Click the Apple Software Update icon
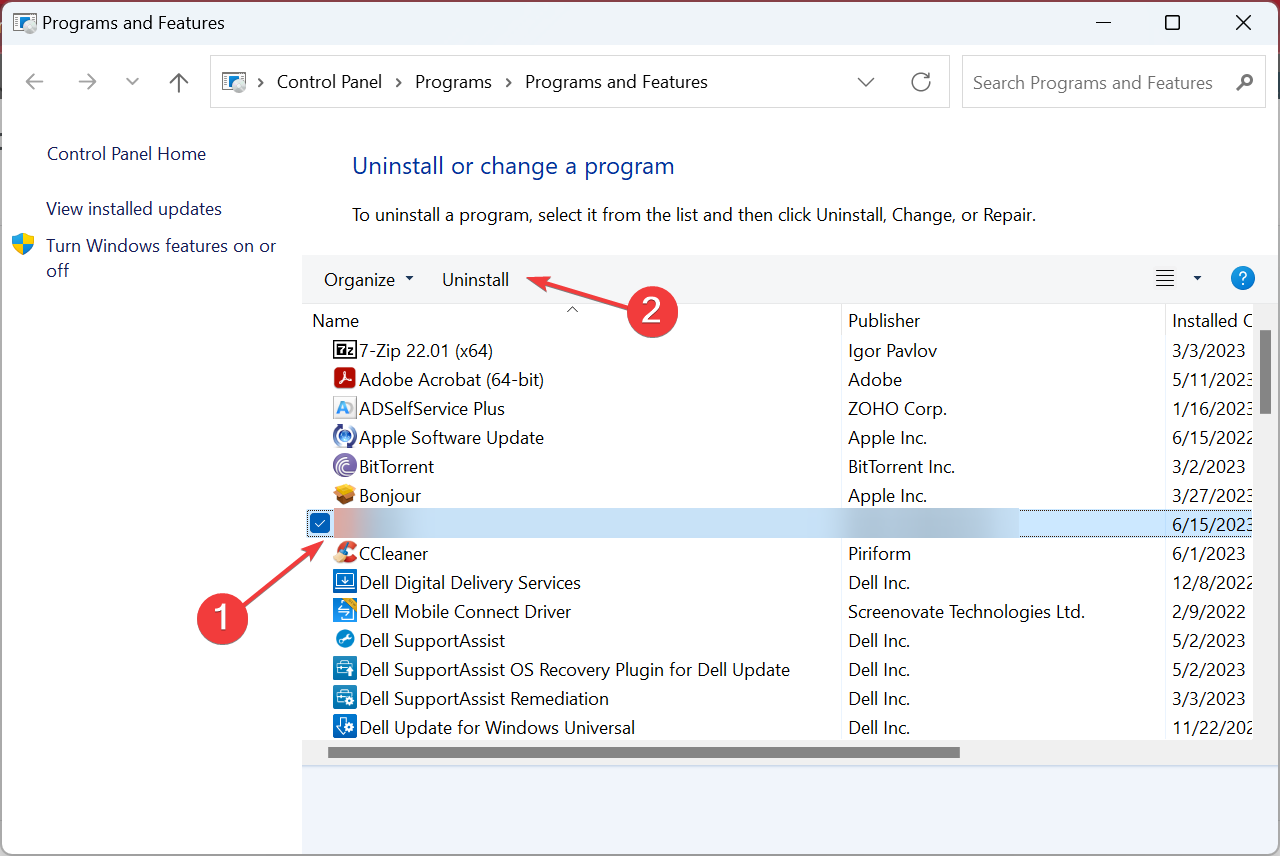Image resolution: width=1280 pixels, height=856 pixels. pos(344,437)
